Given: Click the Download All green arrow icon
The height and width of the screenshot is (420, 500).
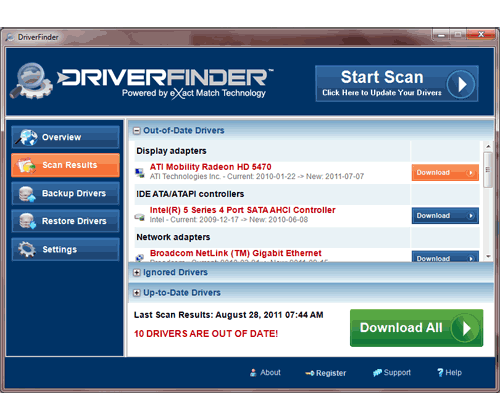Looking at the screenshot, I should 466,328.
